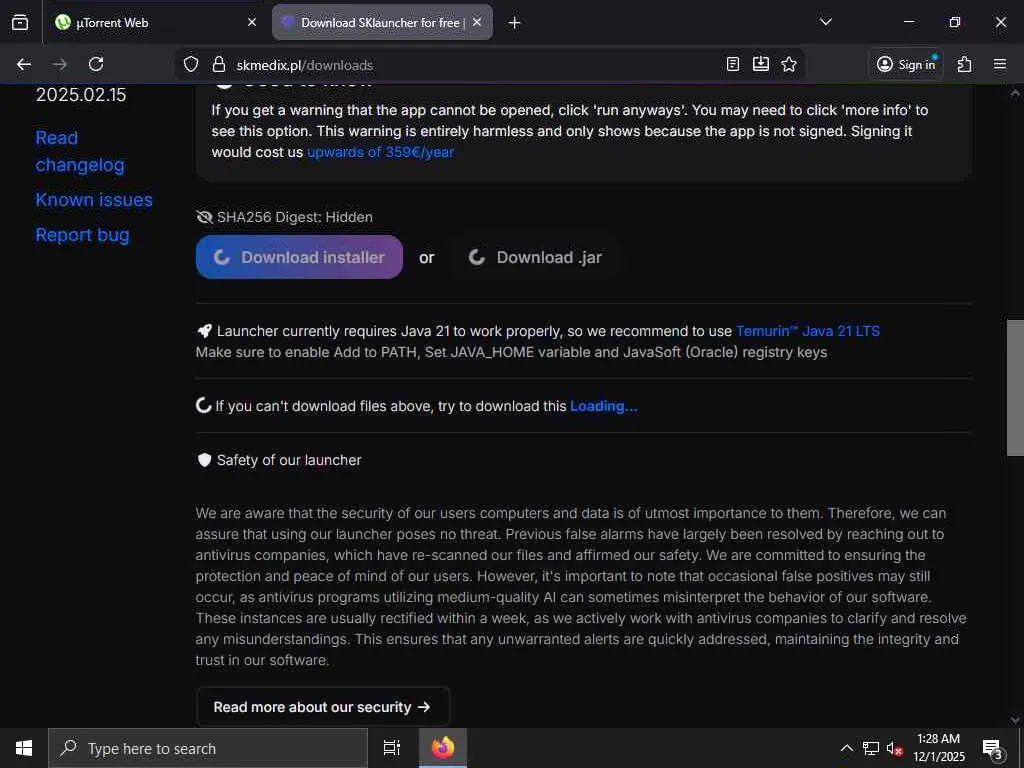The height and width of the screenshot is (768, 1024).
Task: Open Firefox View icon in tab strip
Action: coord(20,22)
